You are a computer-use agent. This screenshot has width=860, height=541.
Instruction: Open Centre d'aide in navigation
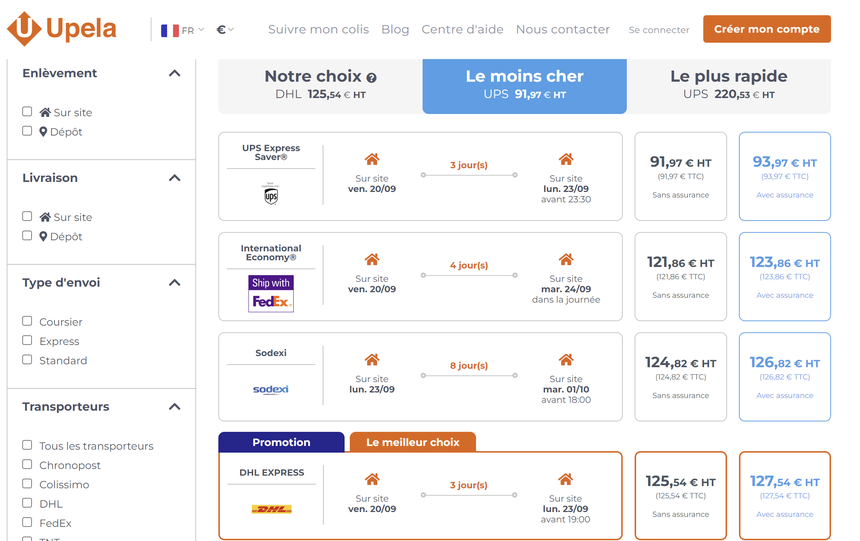462,30
